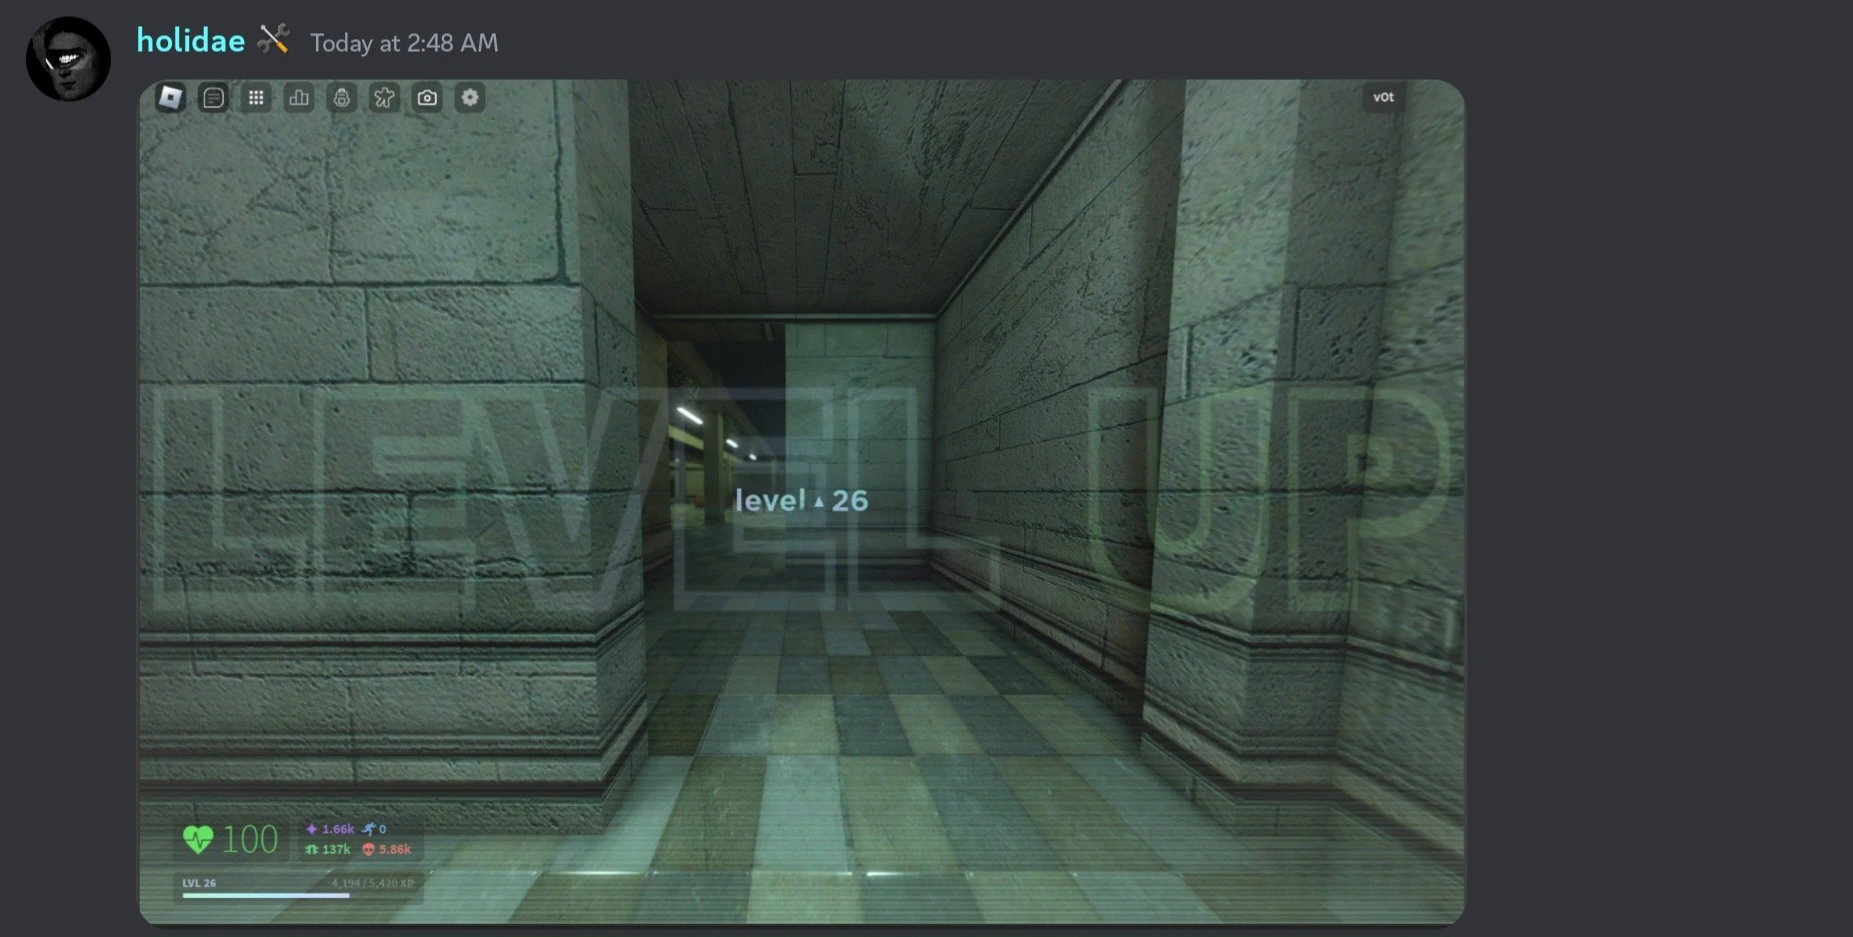1853x937 pixels.
Task: Click the '4,194 / 5,420 XP' text
Action: (x=373, y=883)
